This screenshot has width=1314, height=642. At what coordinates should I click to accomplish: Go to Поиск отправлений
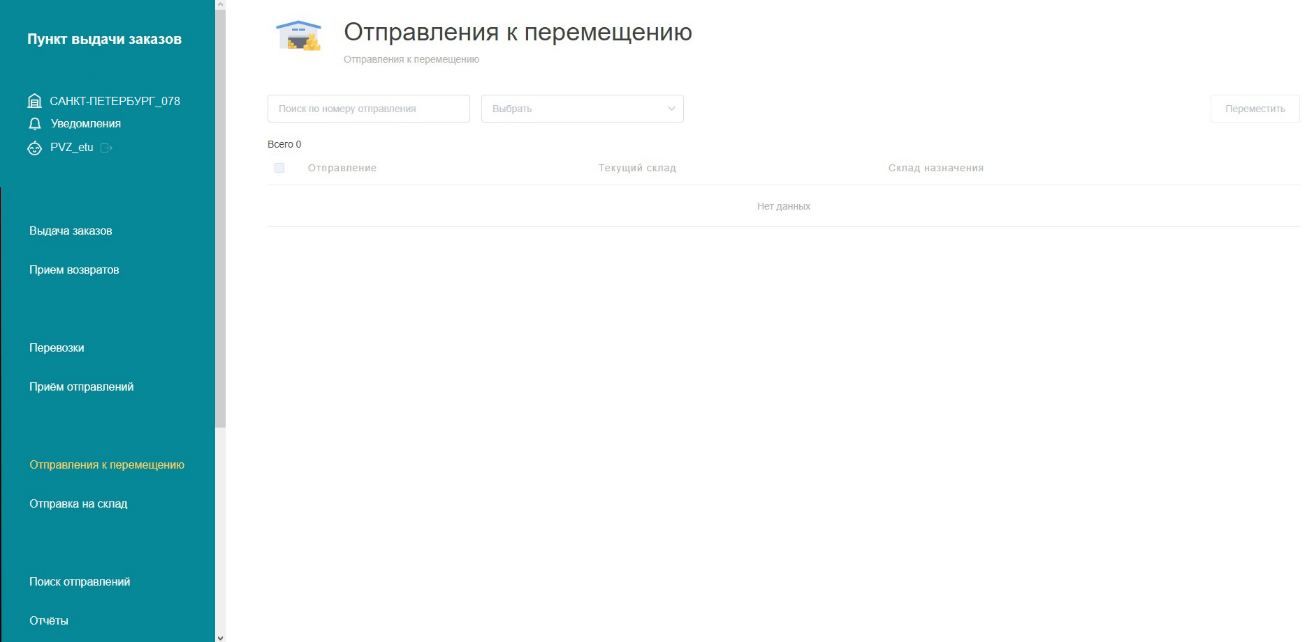pyautogui.click(x=80, y=582)
